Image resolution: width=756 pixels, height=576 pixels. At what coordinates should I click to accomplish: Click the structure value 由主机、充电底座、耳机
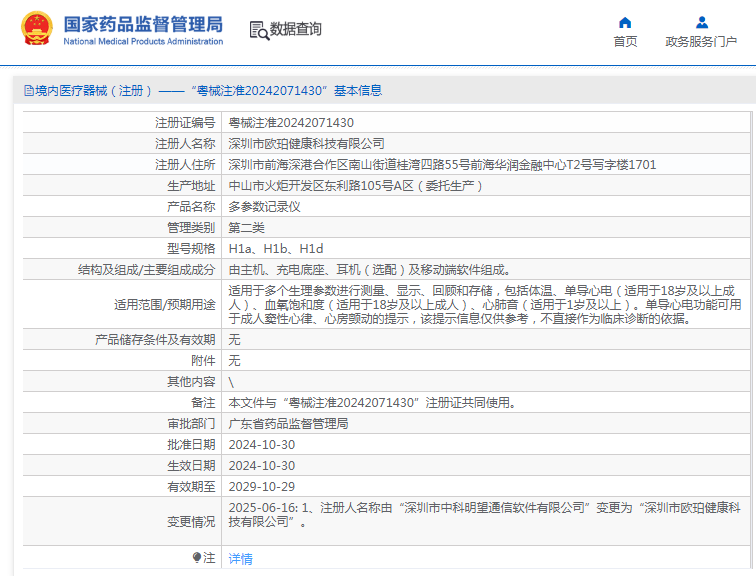pos(369,269)
